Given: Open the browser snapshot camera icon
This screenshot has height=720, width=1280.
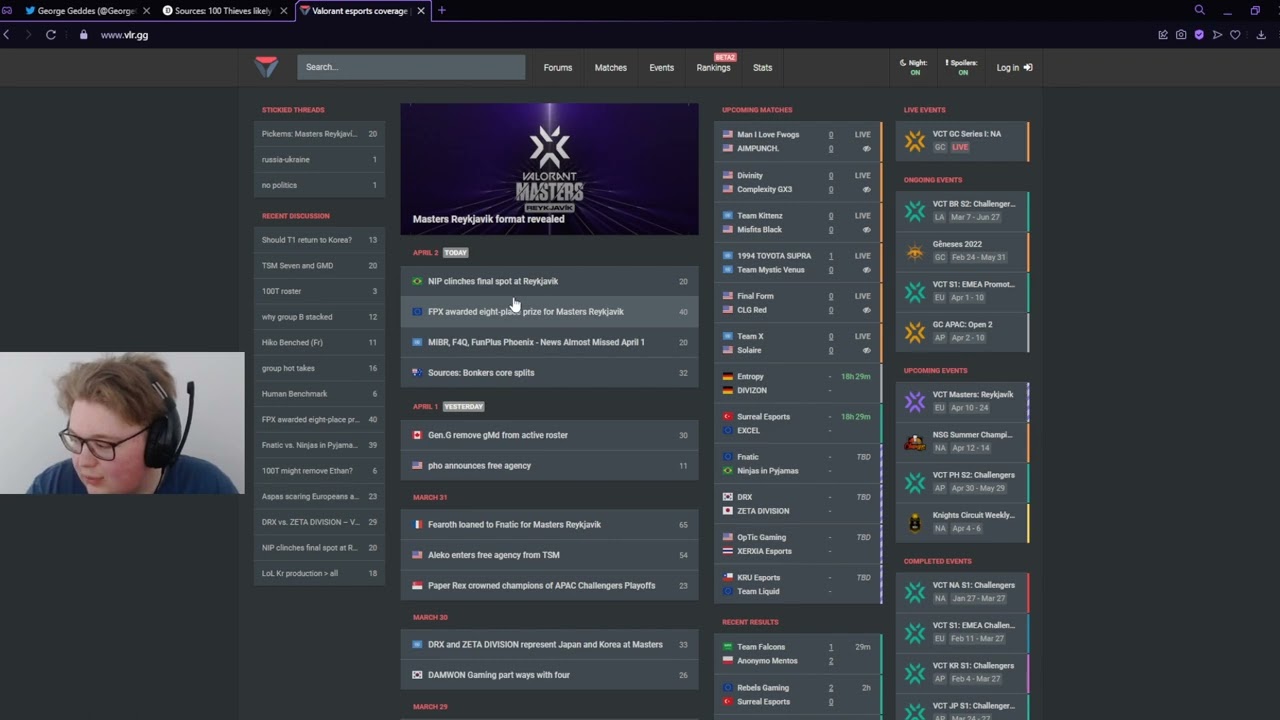Looking at the screenshot, I should coord(1181,35).
